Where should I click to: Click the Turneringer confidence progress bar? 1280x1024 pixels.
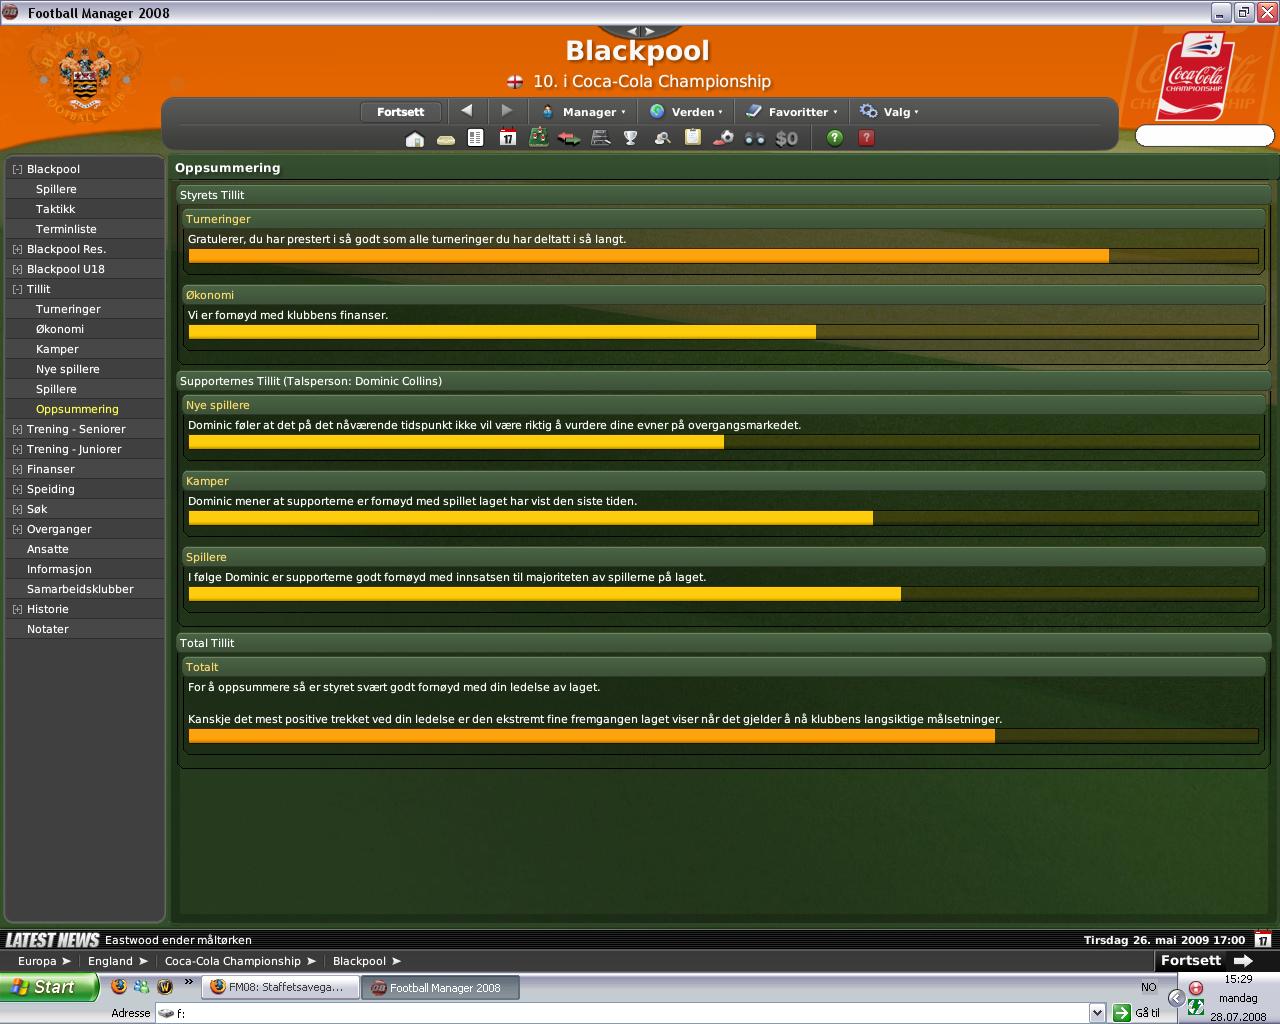(x=723, y=256)
